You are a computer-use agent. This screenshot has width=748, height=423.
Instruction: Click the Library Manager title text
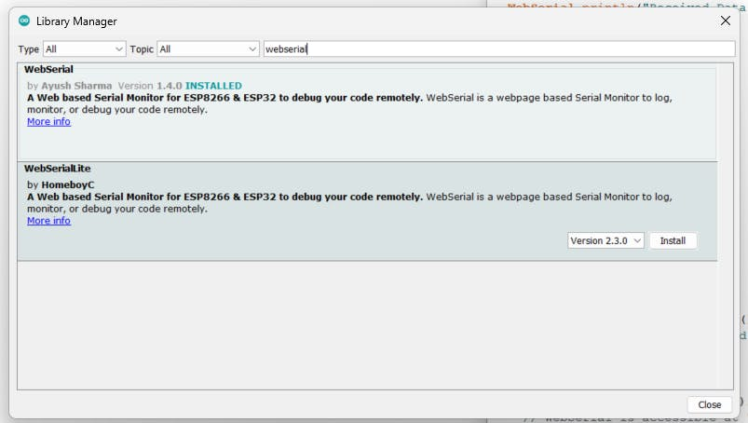coord(76,21)
